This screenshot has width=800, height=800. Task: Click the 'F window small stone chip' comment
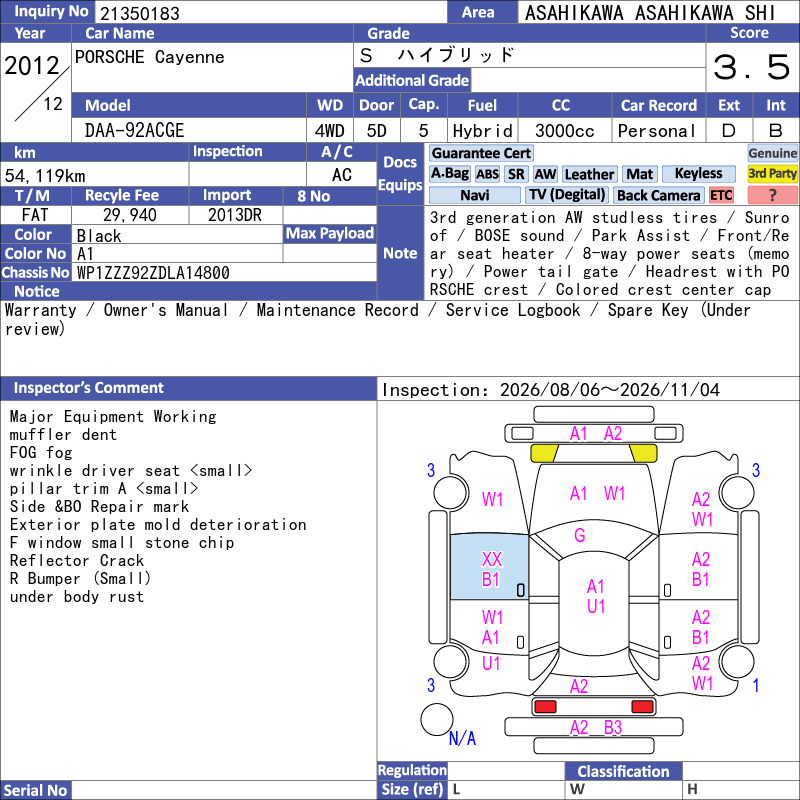point(121,542)
